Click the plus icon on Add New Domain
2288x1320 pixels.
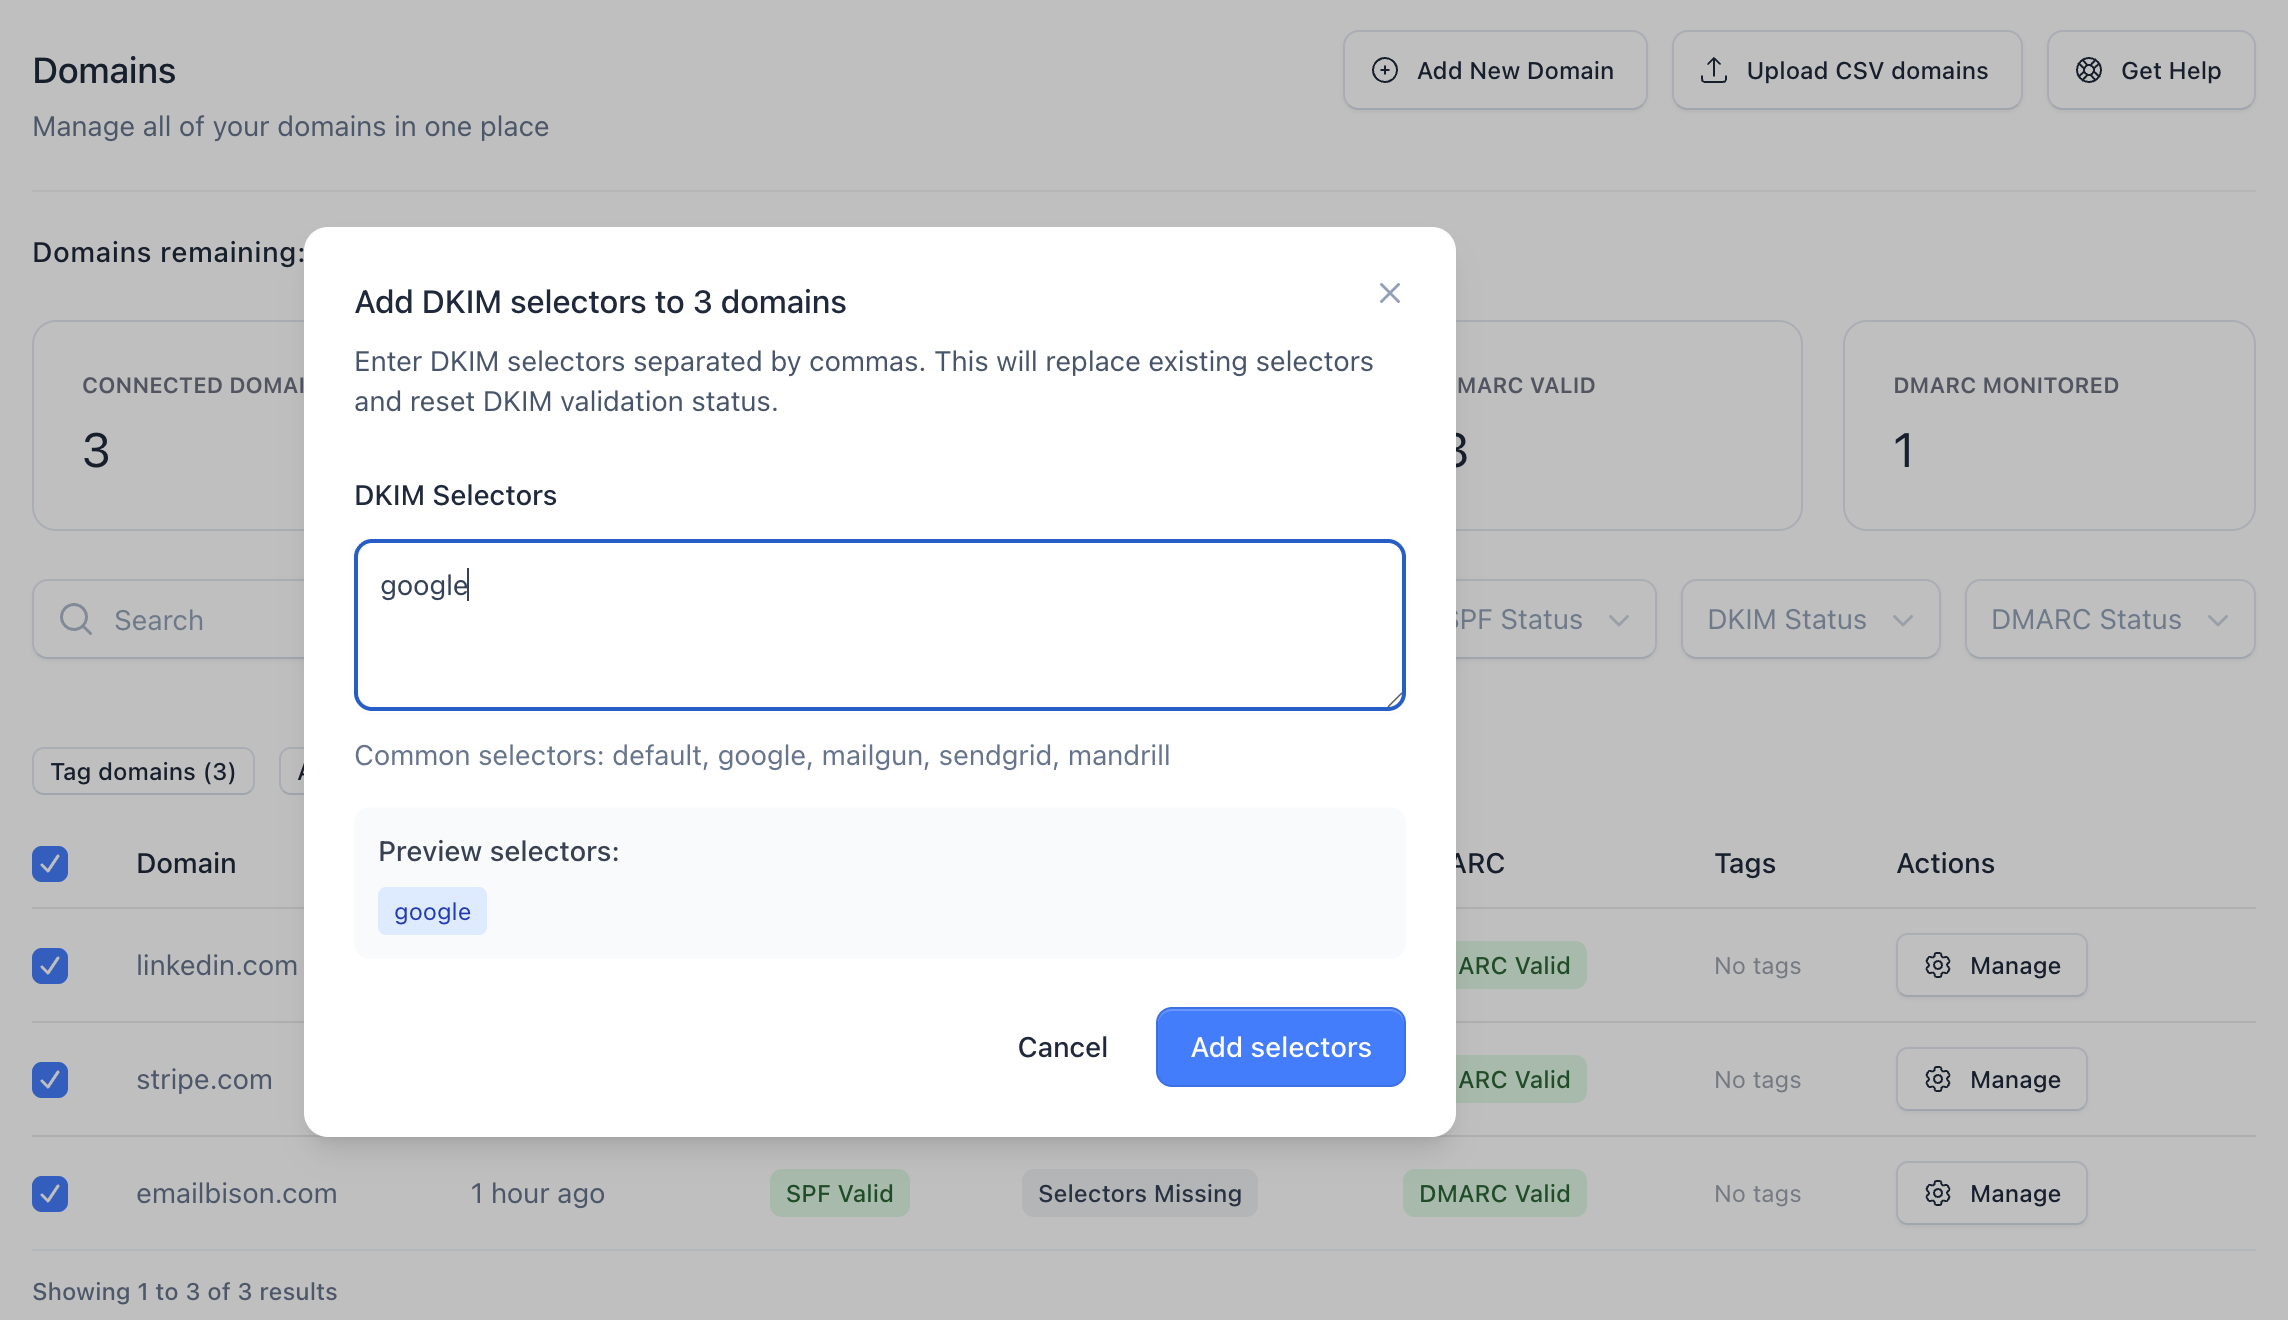click(1385, 70)
